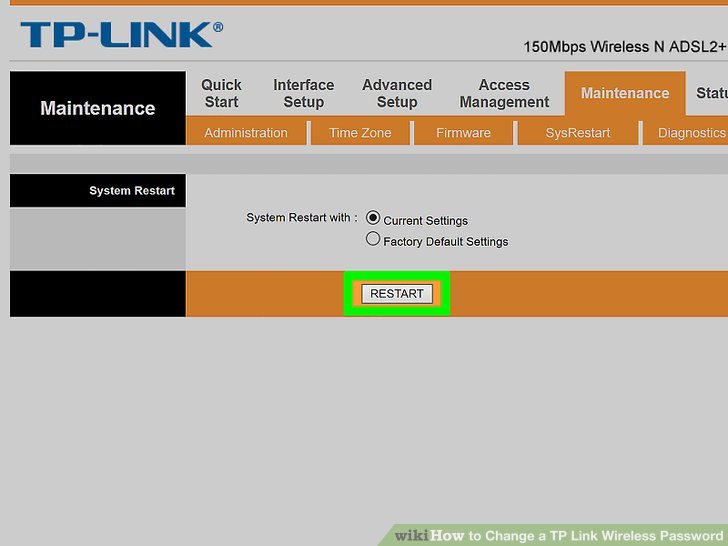Open the Quick Start tab
This screenshot has height=546, width=728.
pyautogui.click(x=221, y=93)
